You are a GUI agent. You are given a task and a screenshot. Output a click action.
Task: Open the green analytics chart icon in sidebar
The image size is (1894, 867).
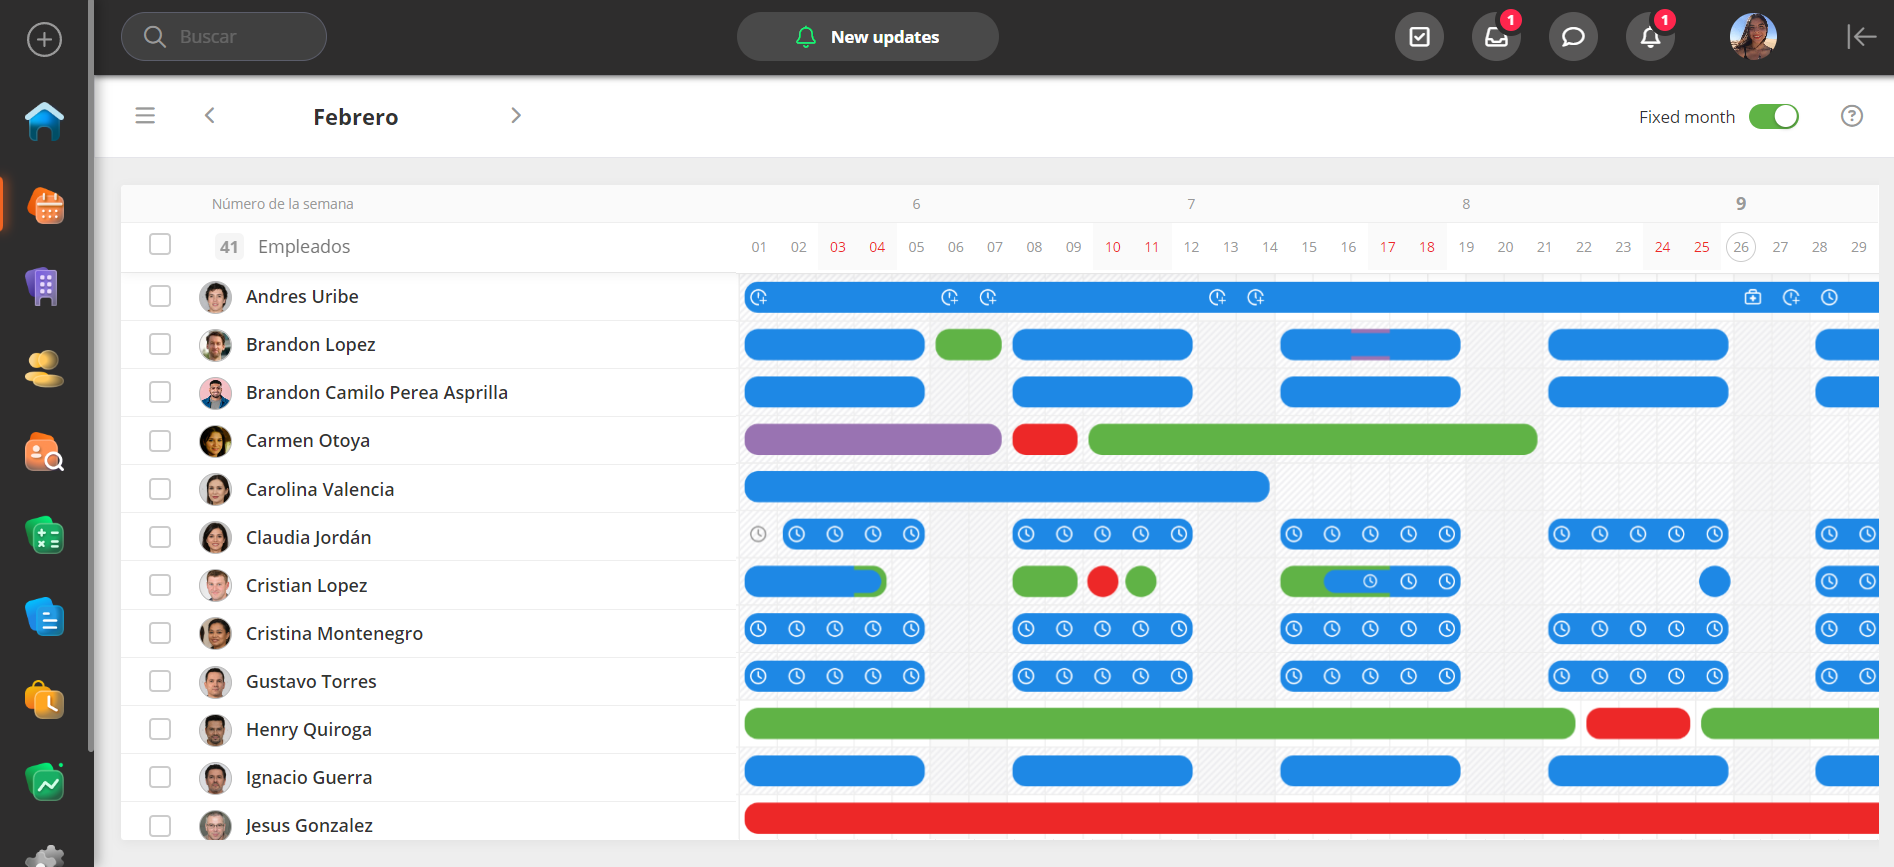[45, 783]
